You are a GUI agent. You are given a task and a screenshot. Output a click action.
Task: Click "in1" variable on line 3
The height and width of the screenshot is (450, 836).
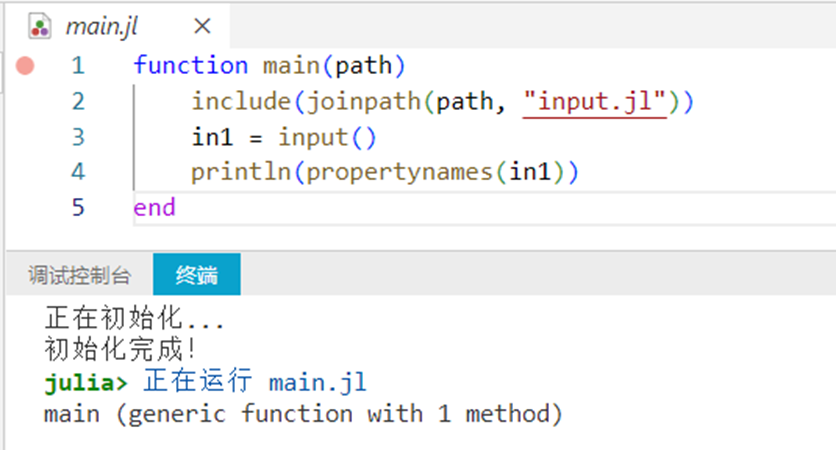(x=212, y=137)
